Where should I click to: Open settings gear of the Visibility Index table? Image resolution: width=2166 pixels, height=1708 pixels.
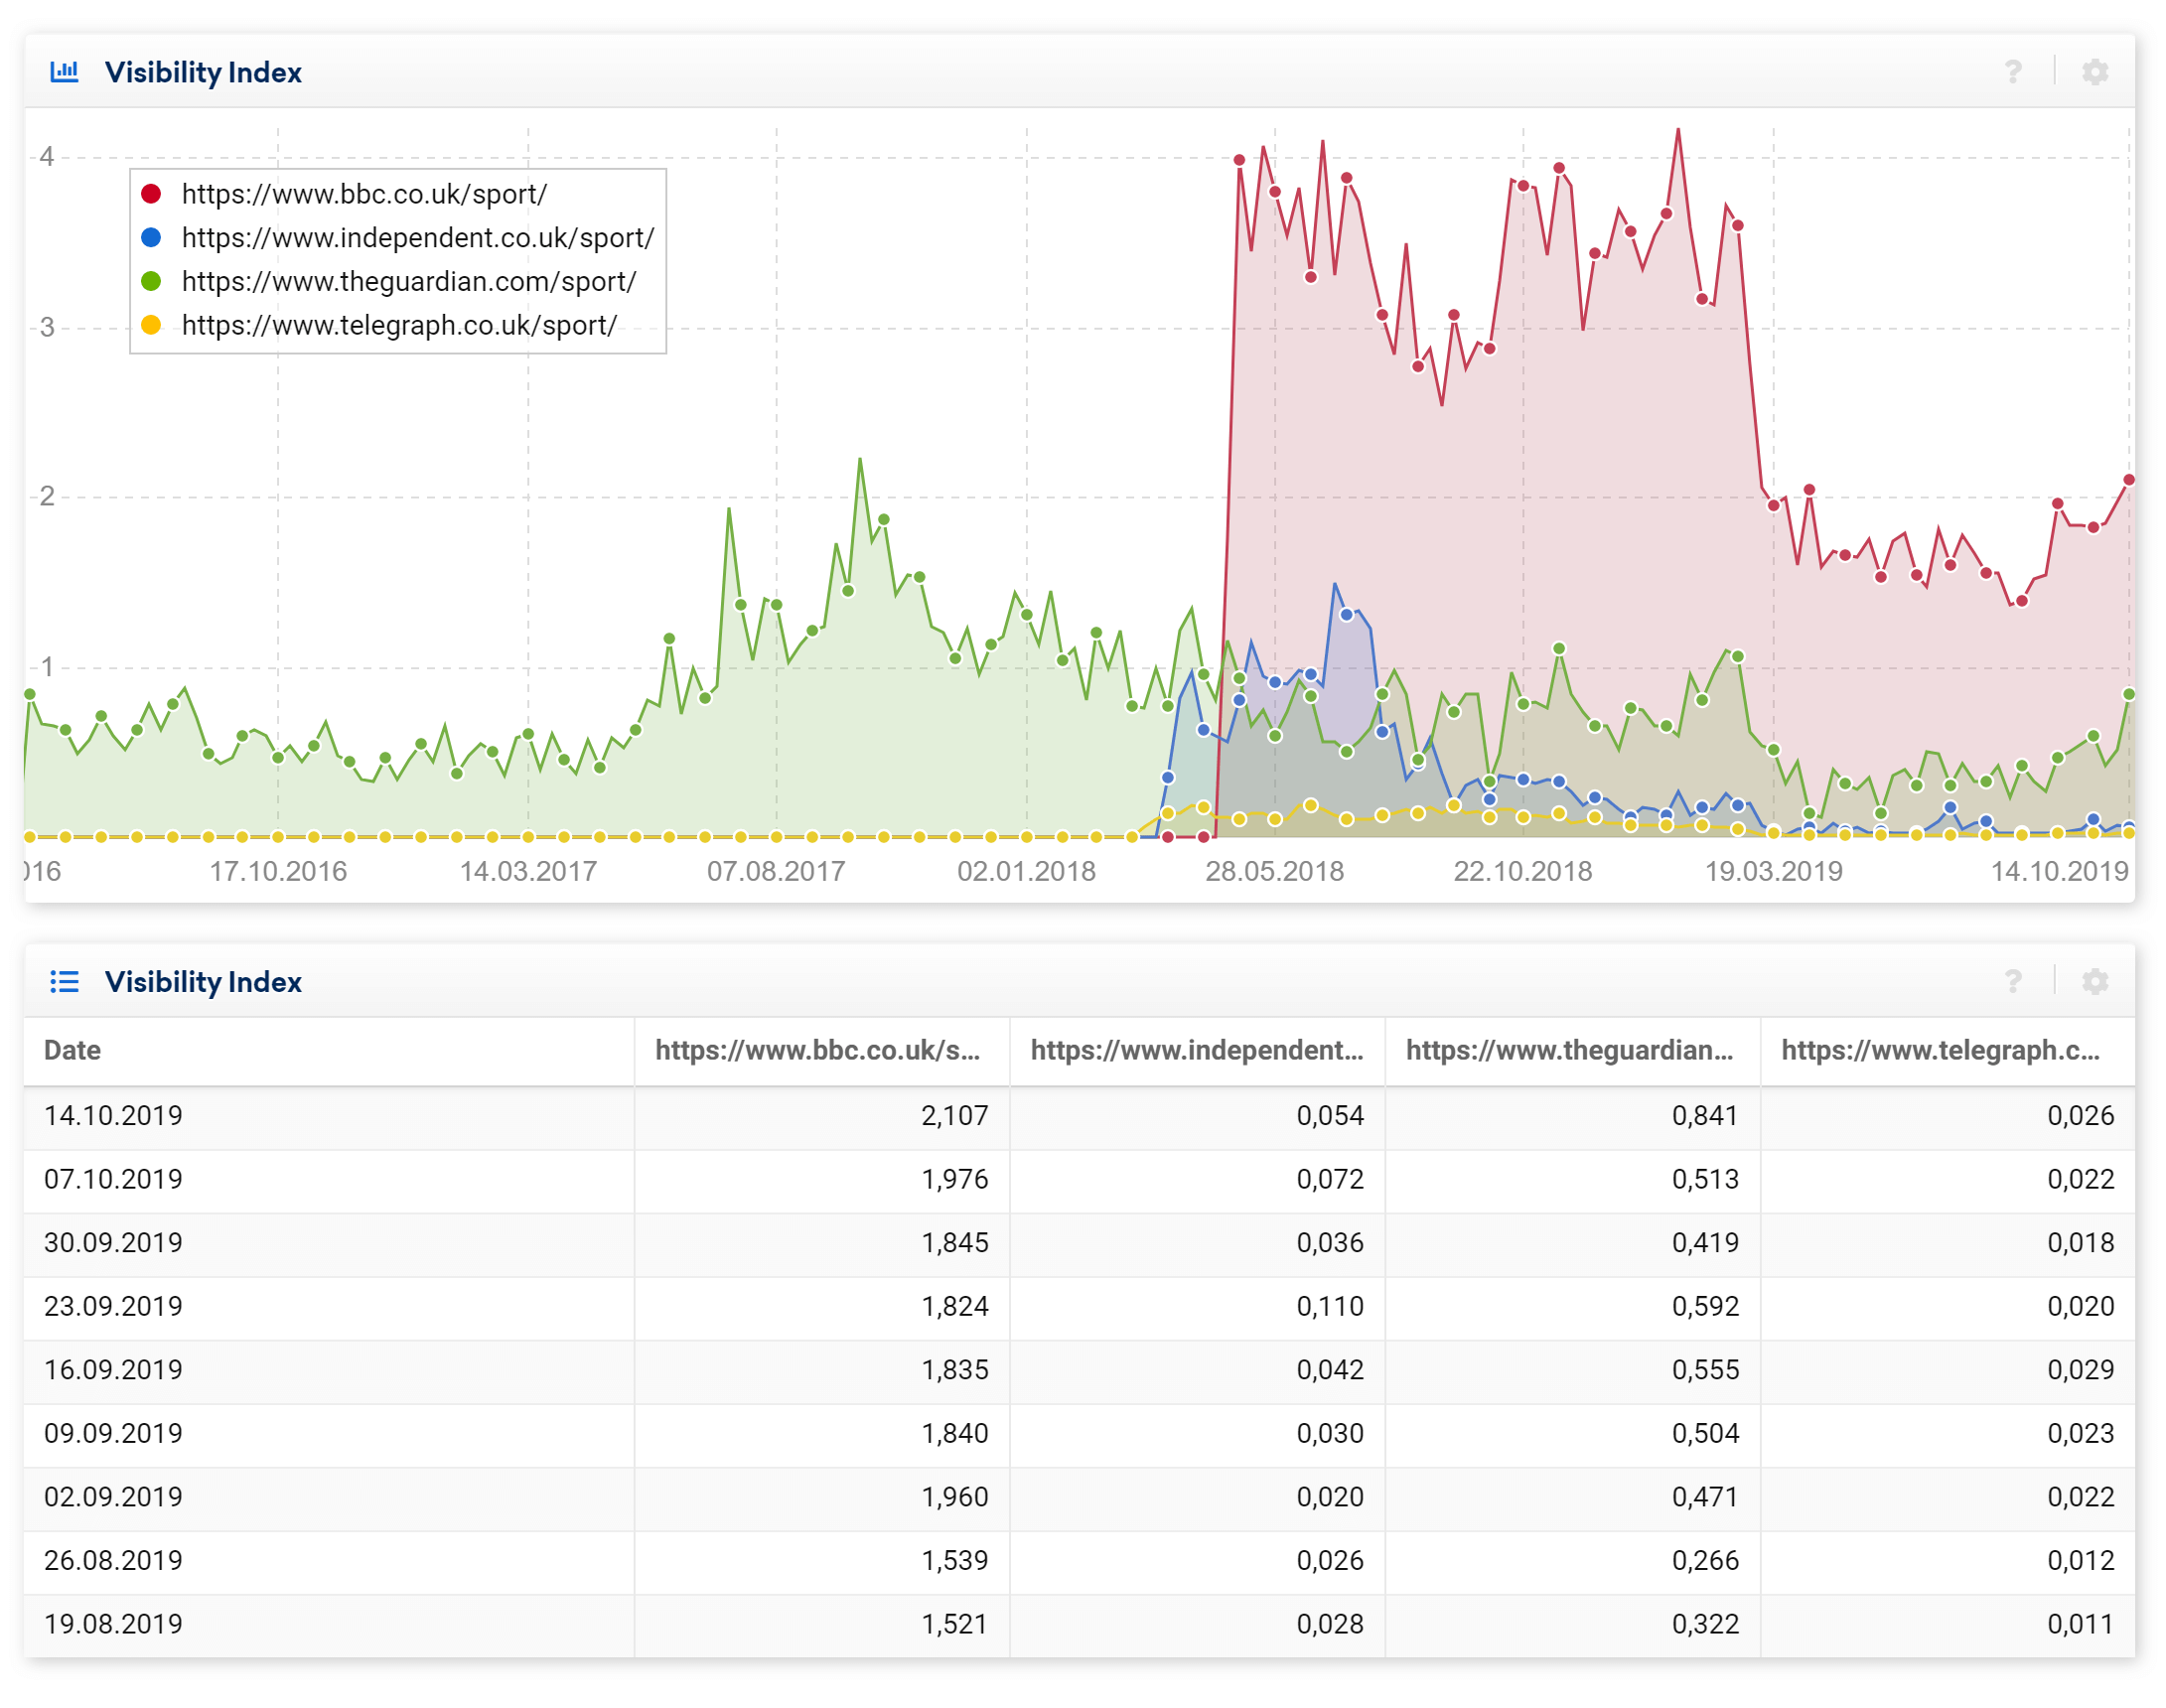(2094, 981)
